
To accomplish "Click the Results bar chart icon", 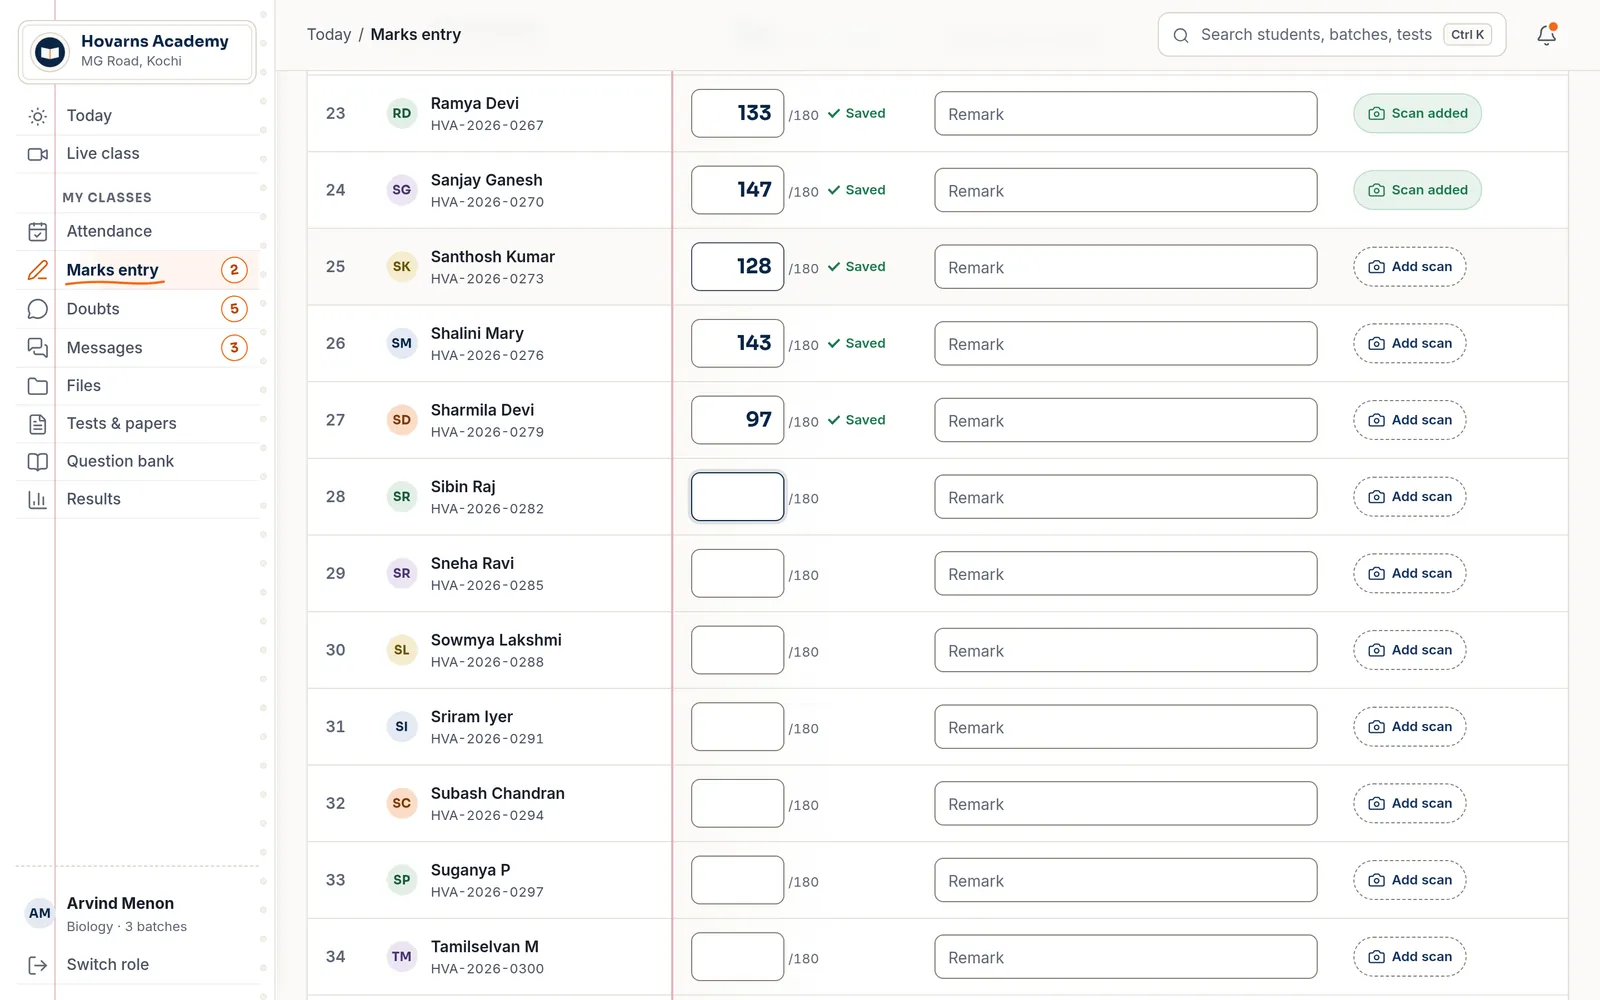I will point(38,499).
